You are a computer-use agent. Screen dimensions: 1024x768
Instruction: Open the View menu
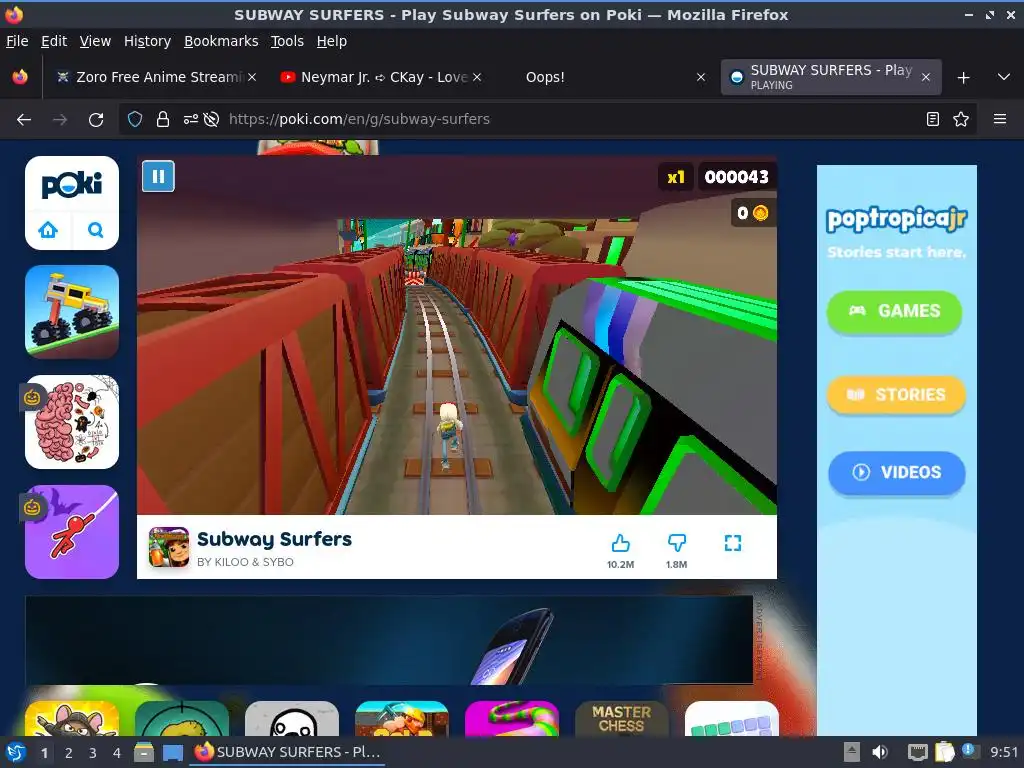click(95, 41)
